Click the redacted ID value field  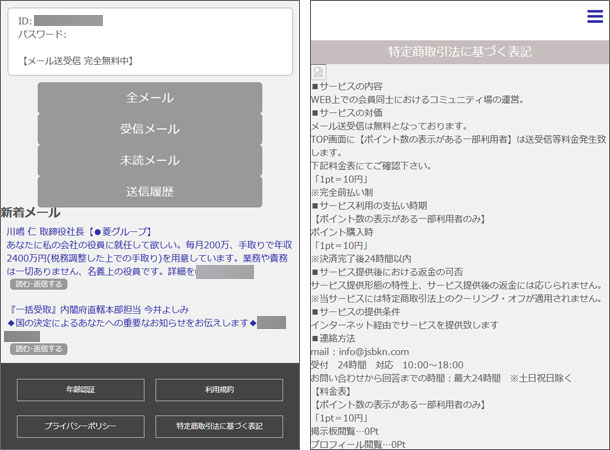pyautogui.click(x=69, y=20)
